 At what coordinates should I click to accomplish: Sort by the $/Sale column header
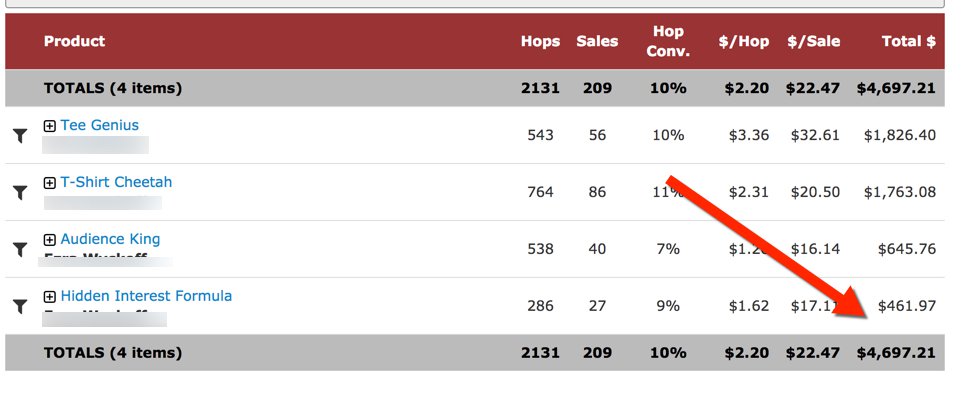814,41
